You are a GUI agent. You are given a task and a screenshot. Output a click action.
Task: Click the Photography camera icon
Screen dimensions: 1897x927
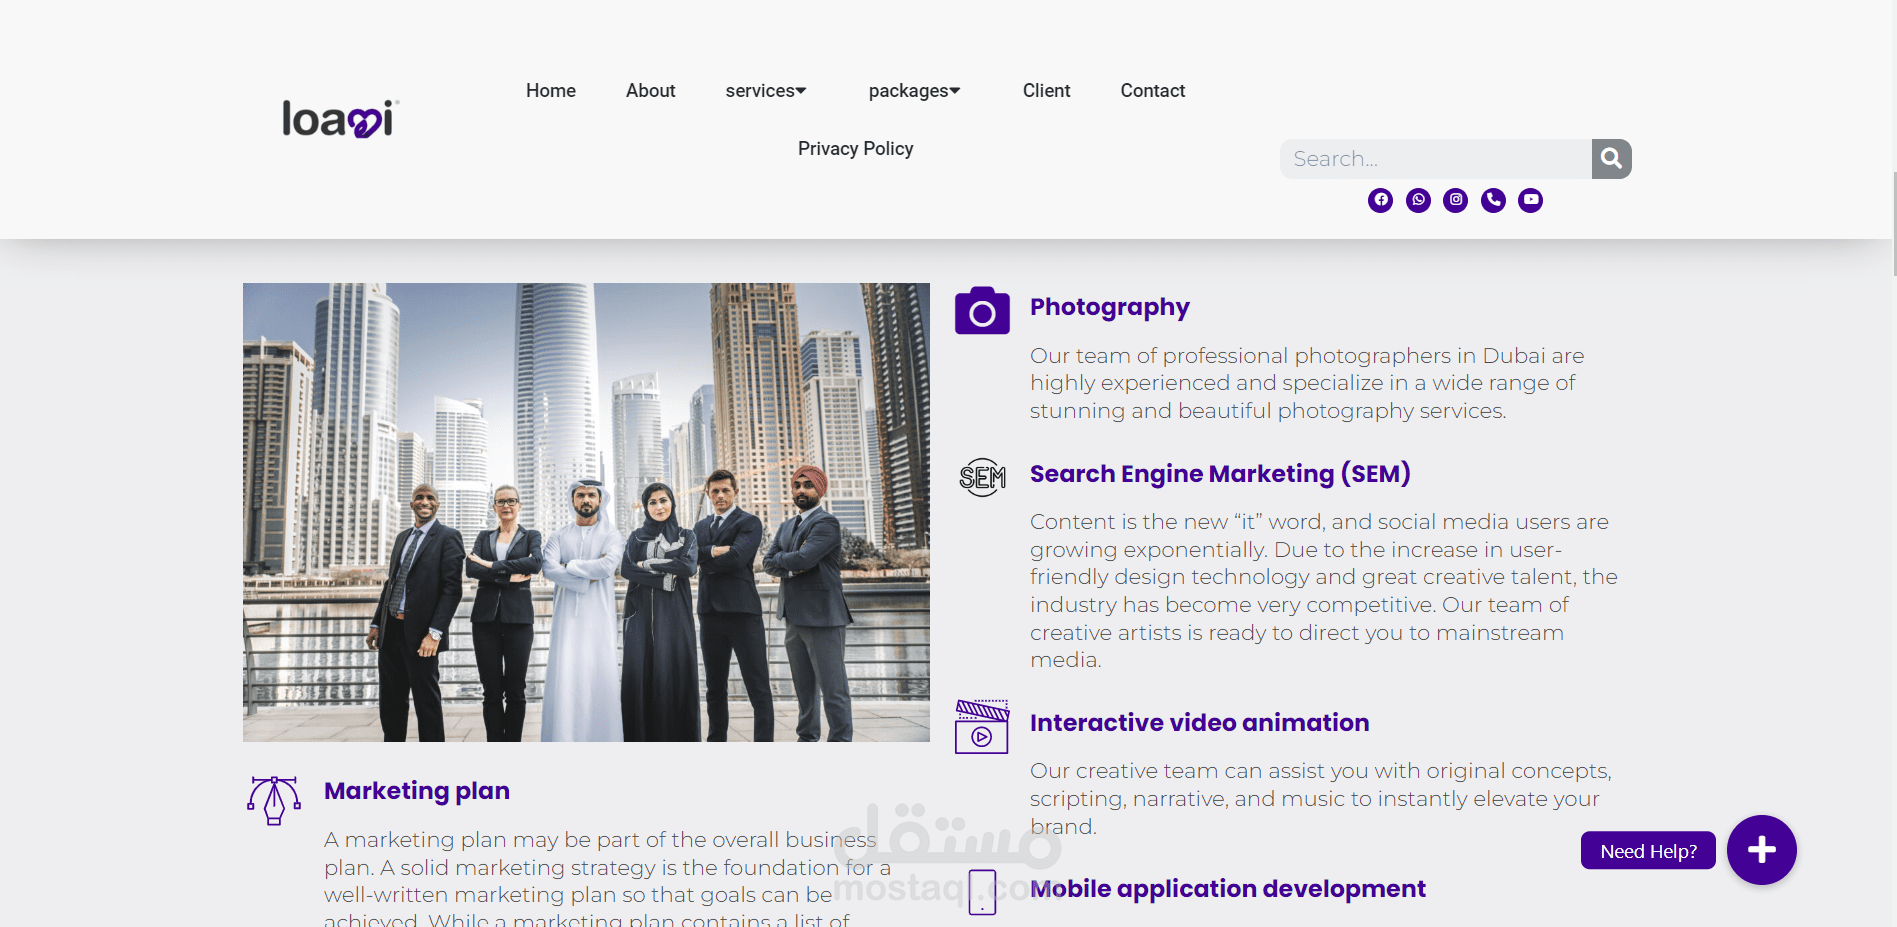[x=982, y=310]
